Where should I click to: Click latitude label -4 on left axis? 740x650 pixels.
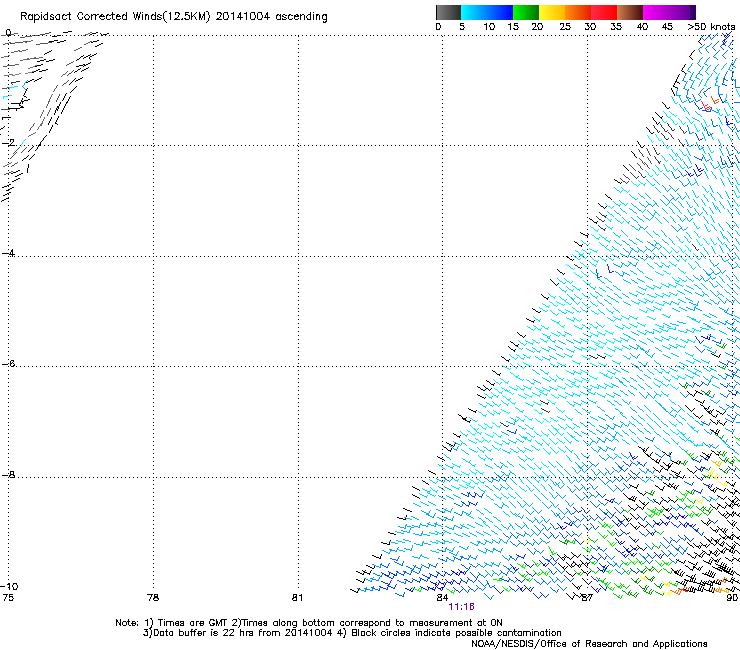coord(8,253)
